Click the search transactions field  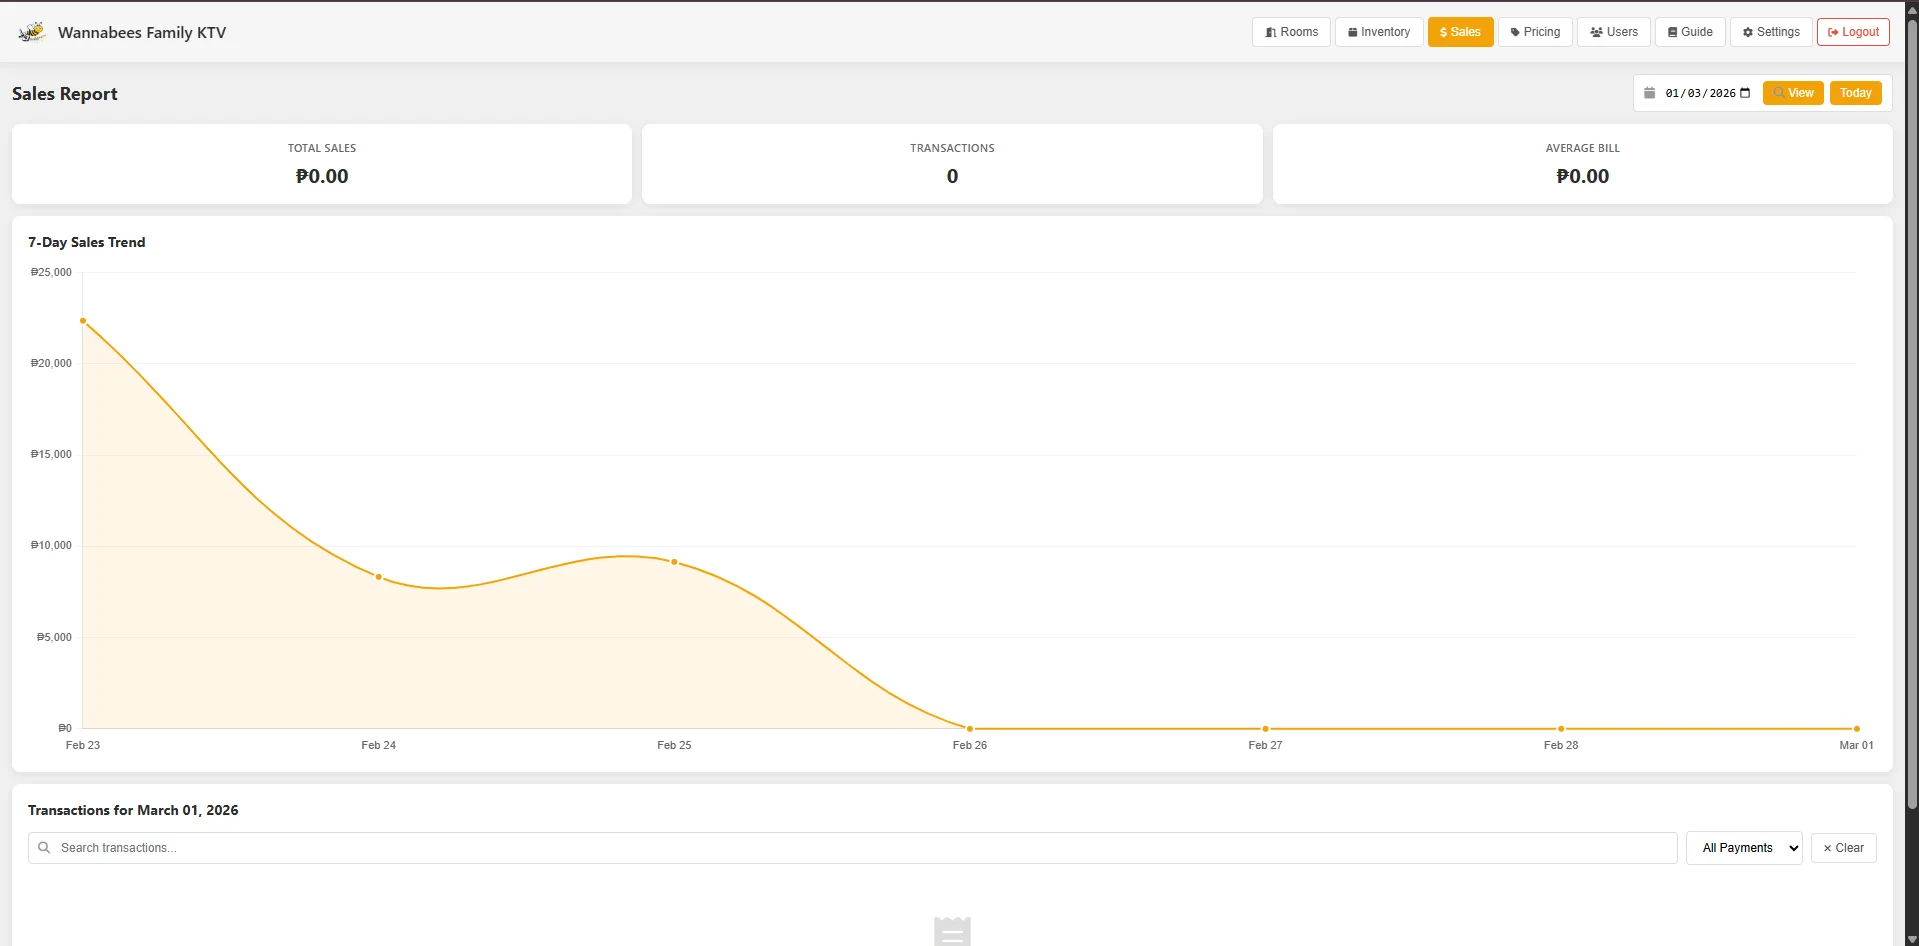pyautogui.click(x=852, y=848)
